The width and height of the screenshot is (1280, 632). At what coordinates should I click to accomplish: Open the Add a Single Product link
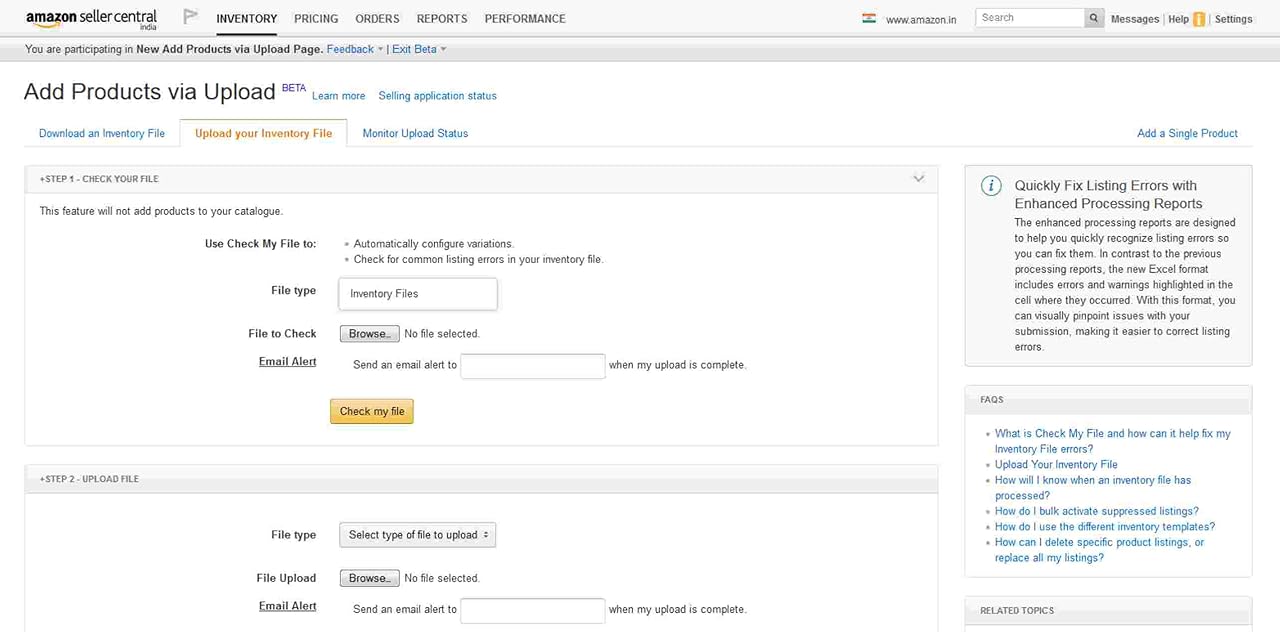[x=1187, y=133]
